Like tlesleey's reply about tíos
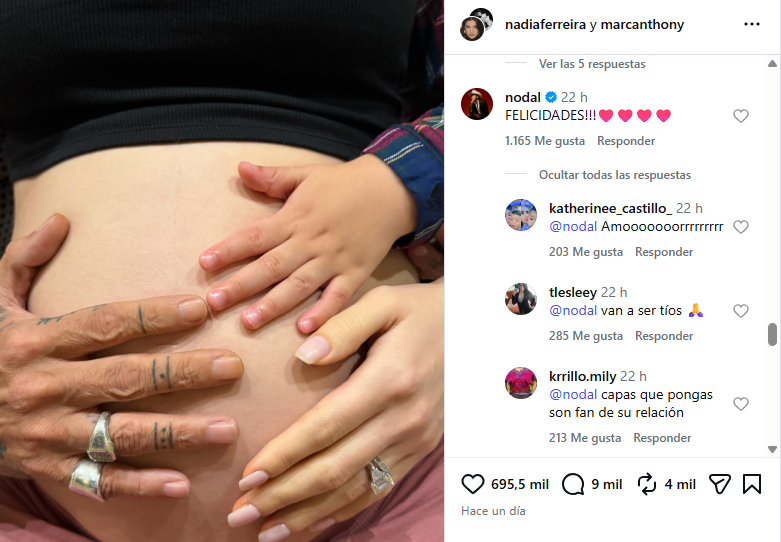The image size is (781, 542). 741,311
